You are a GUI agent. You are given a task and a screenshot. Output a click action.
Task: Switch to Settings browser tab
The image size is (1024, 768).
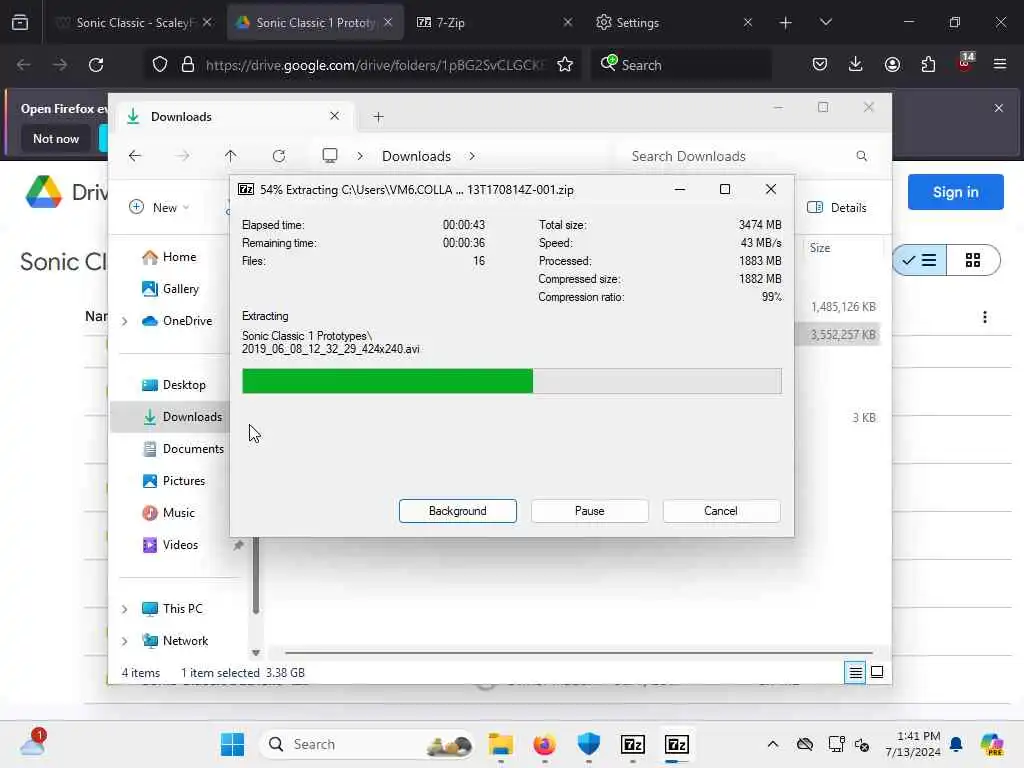673,22
